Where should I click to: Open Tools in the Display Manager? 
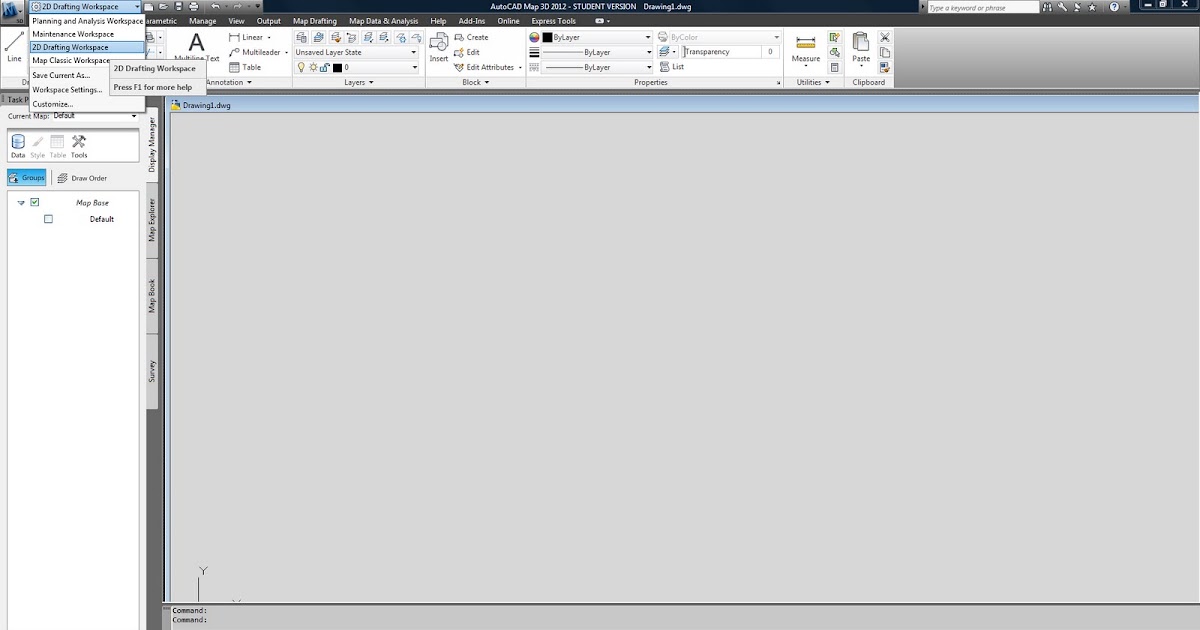(79, 147)
